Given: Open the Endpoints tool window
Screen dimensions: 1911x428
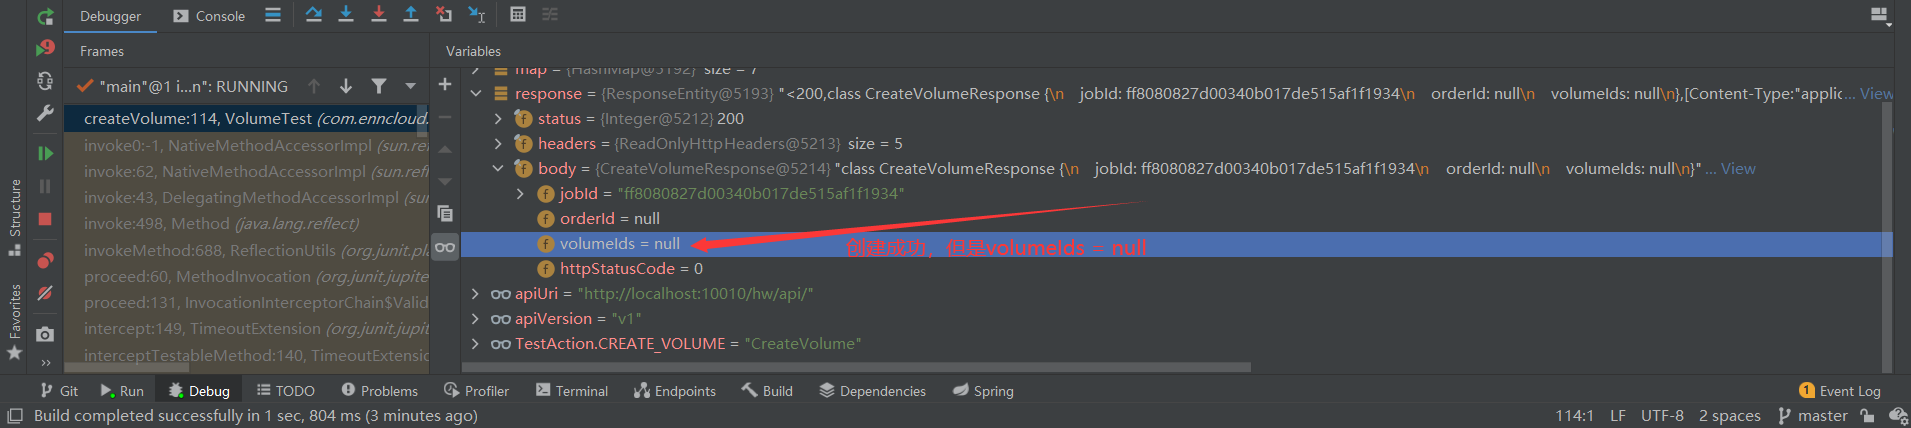Looking at the screenshot, I should 675,391.
